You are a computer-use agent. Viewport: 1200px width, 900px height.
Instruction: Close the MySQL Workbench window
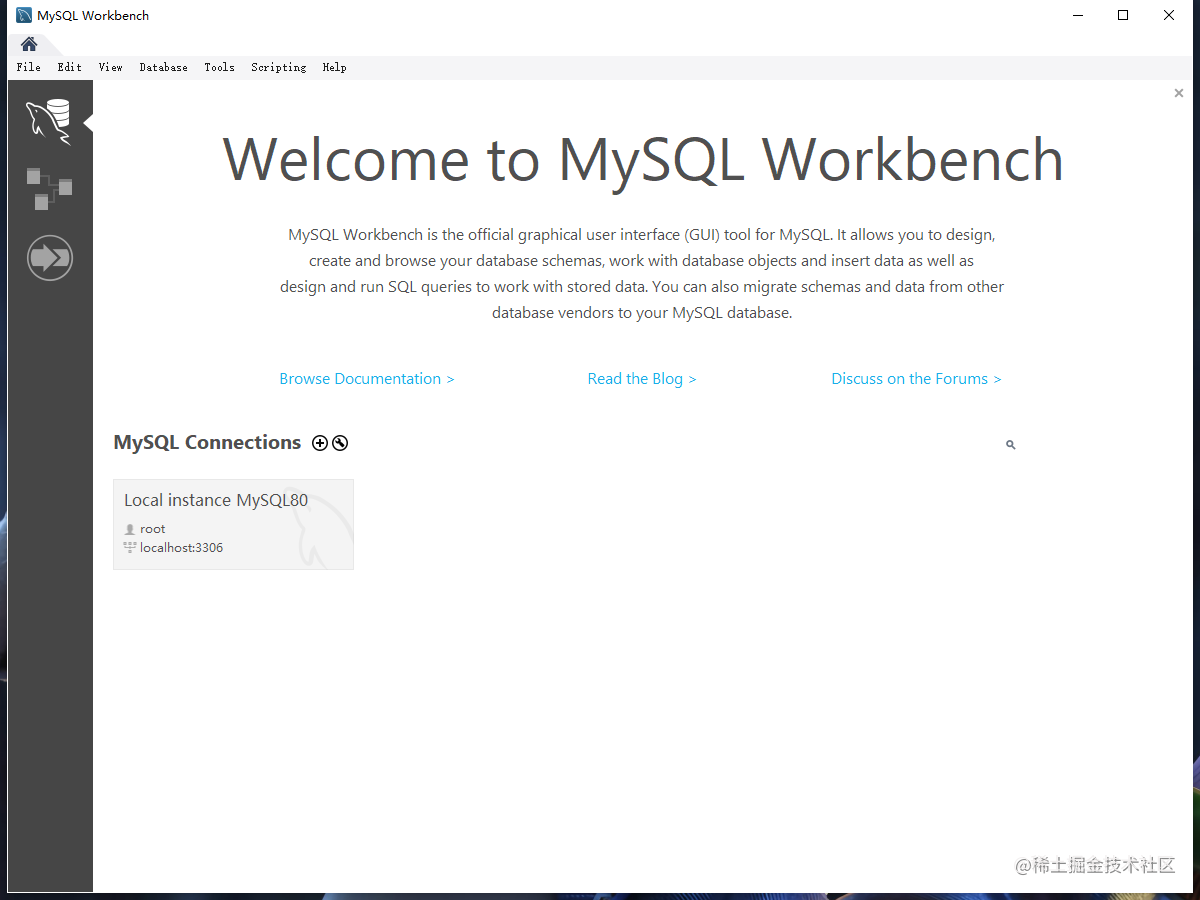tap(1169, 15)
